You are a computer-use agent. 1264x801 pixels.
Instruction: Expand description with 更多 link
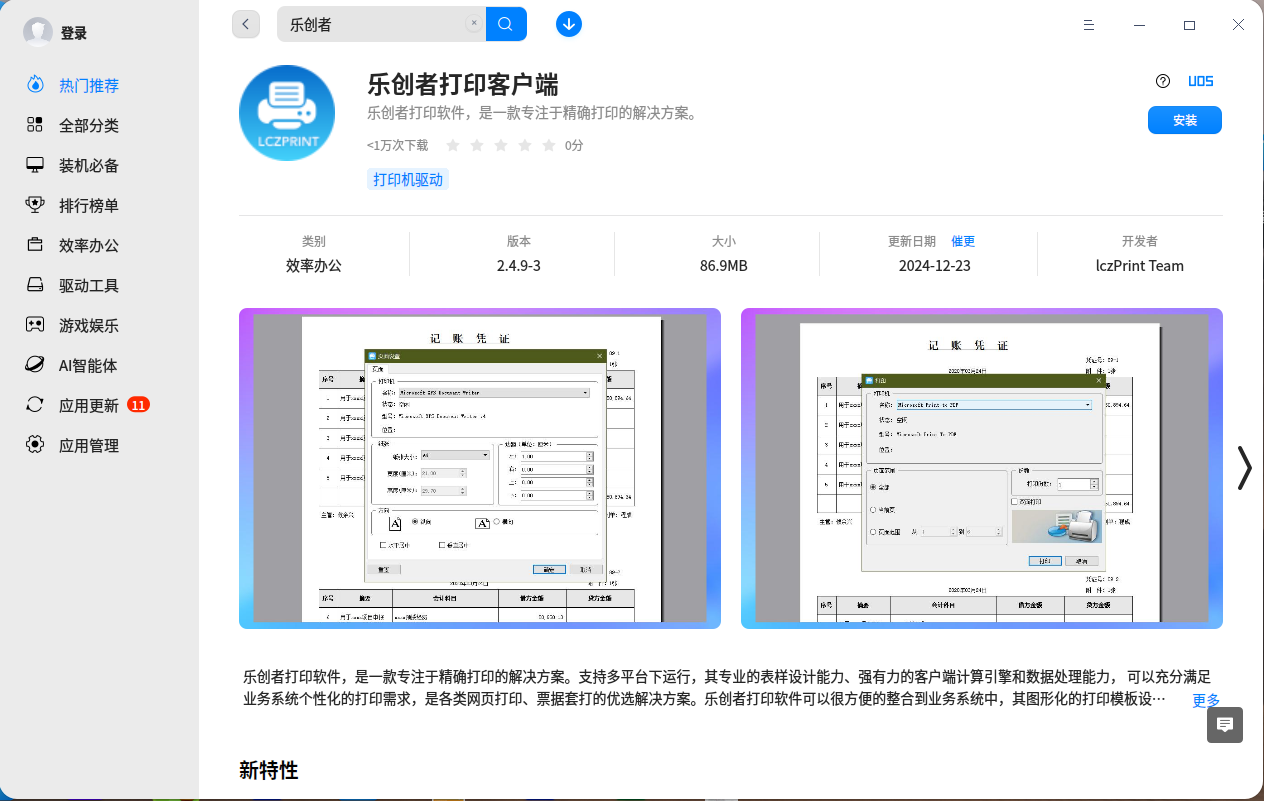[x=1206, y=700]
